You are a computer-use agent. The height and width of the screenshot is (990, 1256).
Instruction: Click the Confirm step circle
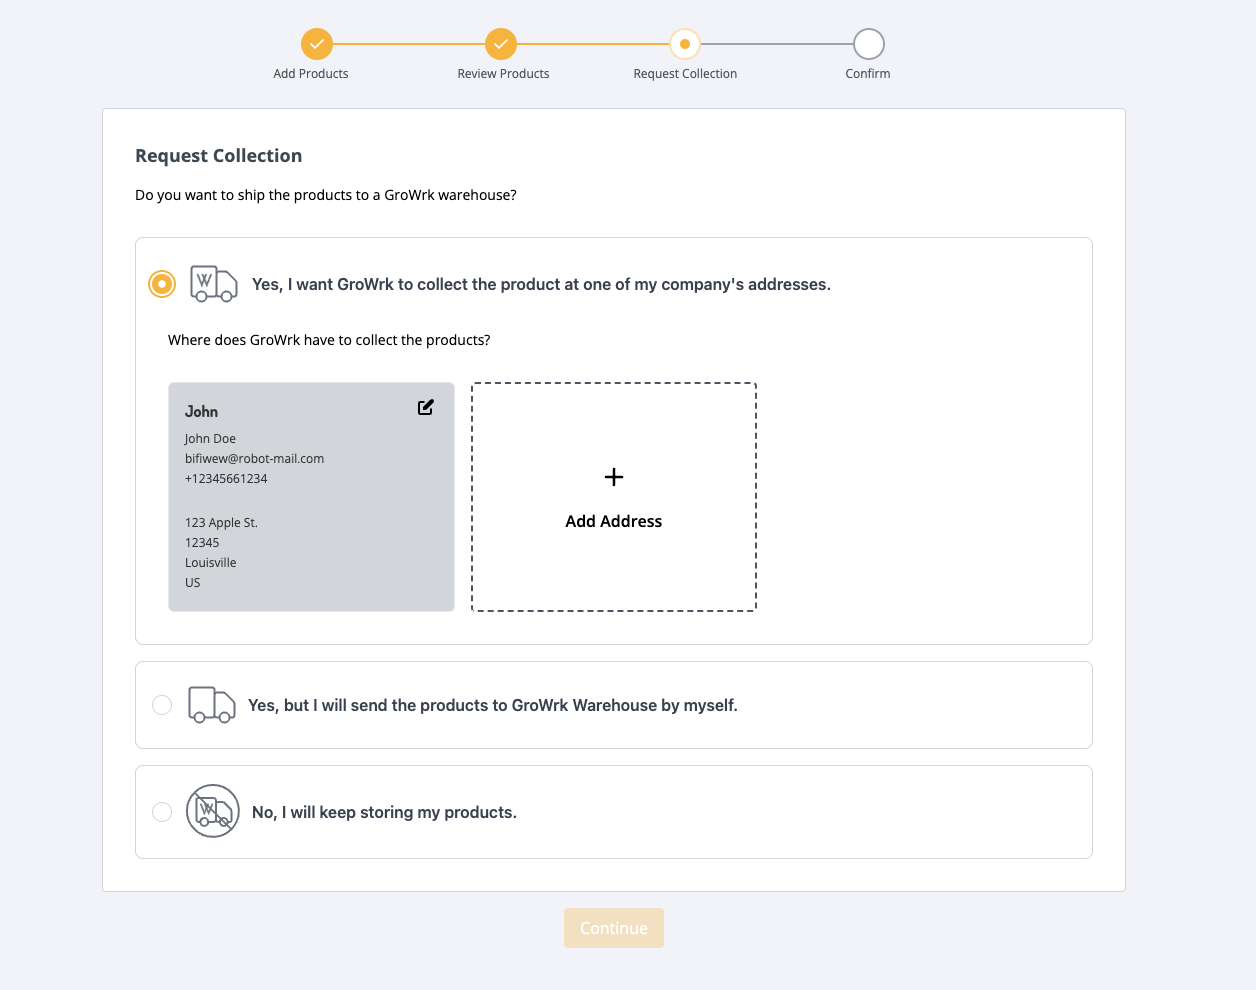(x=868, y=44)
